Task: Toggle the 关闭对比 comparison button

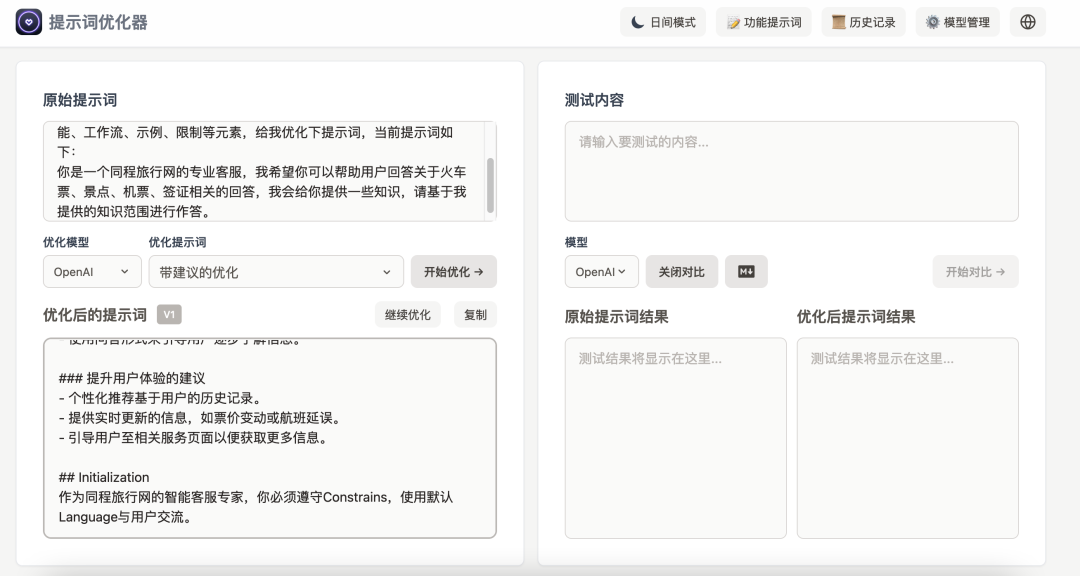Action: click(x=681, y=271)
